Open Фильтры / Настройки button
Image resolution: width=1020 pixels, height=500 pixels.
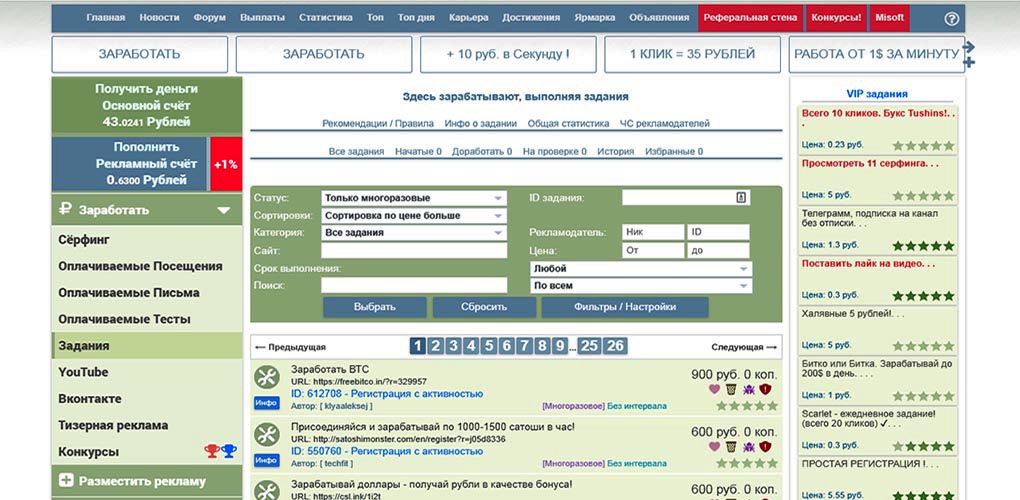pos(625,307)
